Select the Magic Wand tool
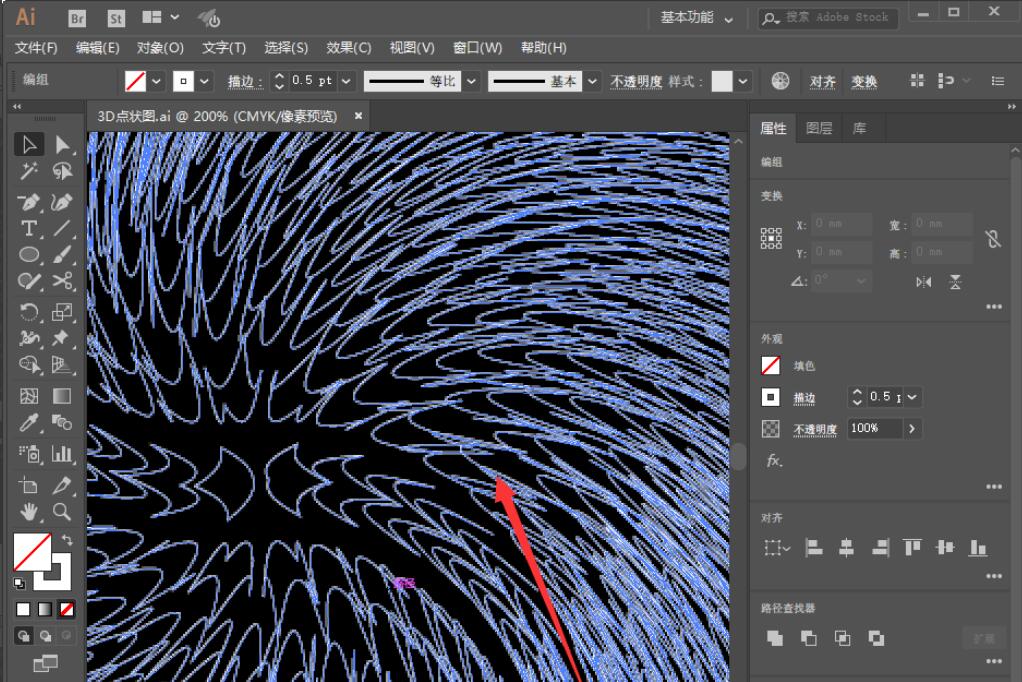 [x=29, y=171]
